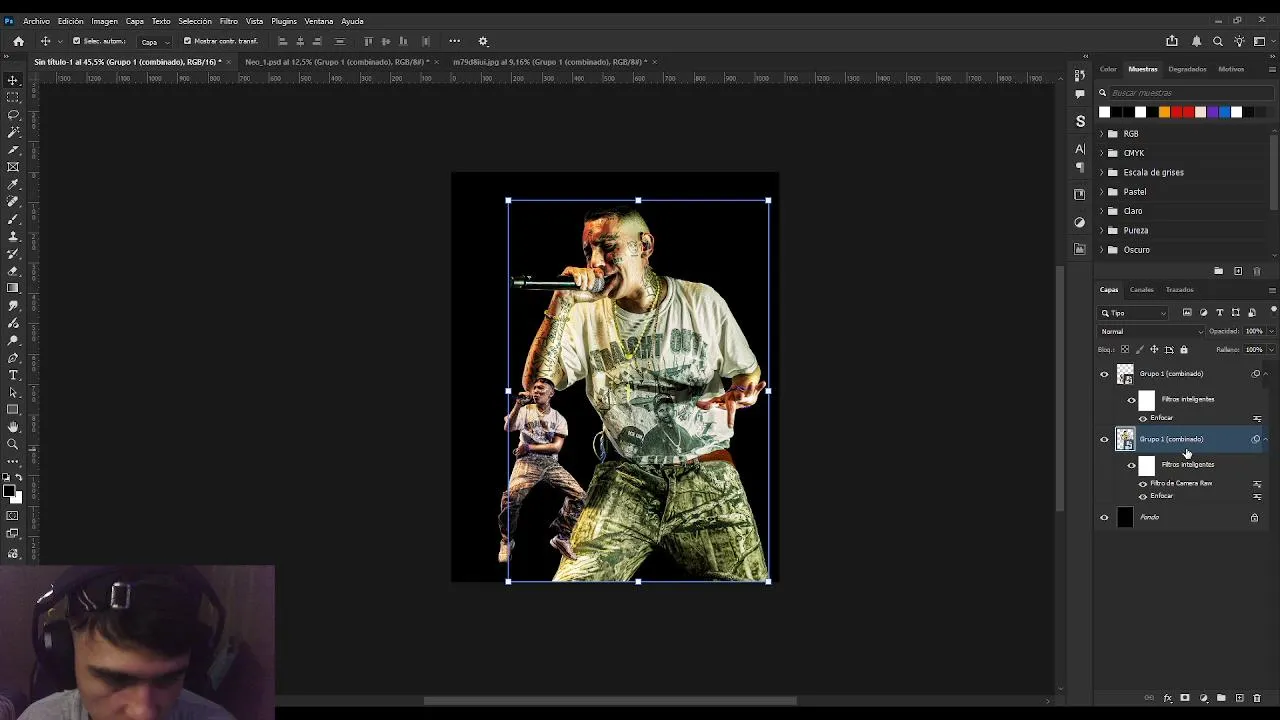Select the Move tool in the toolbox
Screen dimensions: 1280x720
click(13, 80)
